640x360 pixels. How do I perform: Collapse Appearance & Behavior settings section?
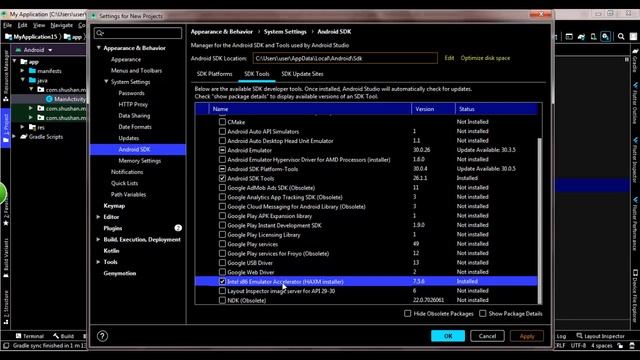coord(99,48)
